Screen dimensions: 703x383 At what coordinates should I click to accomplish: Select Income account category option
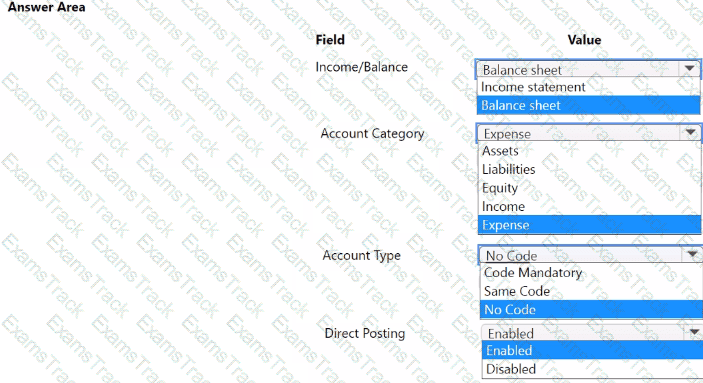tap(590, 206)
